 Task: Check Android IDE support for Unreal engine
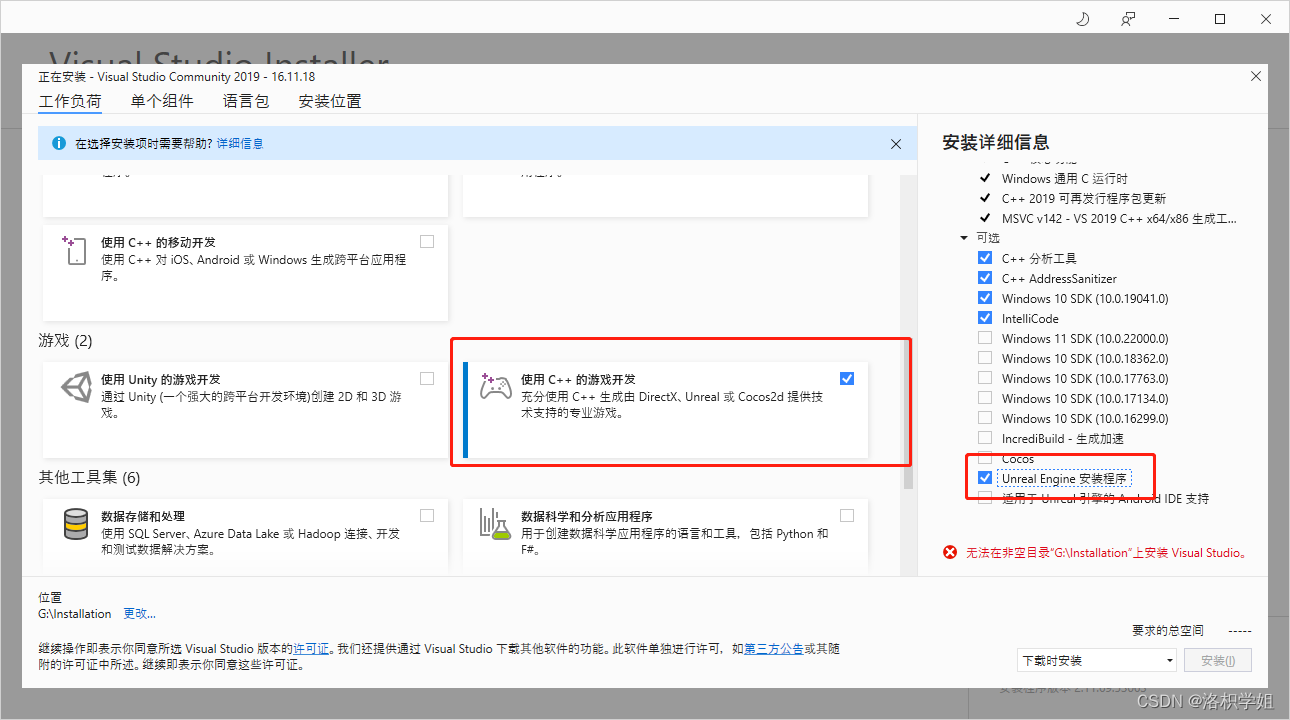point(985,498)
